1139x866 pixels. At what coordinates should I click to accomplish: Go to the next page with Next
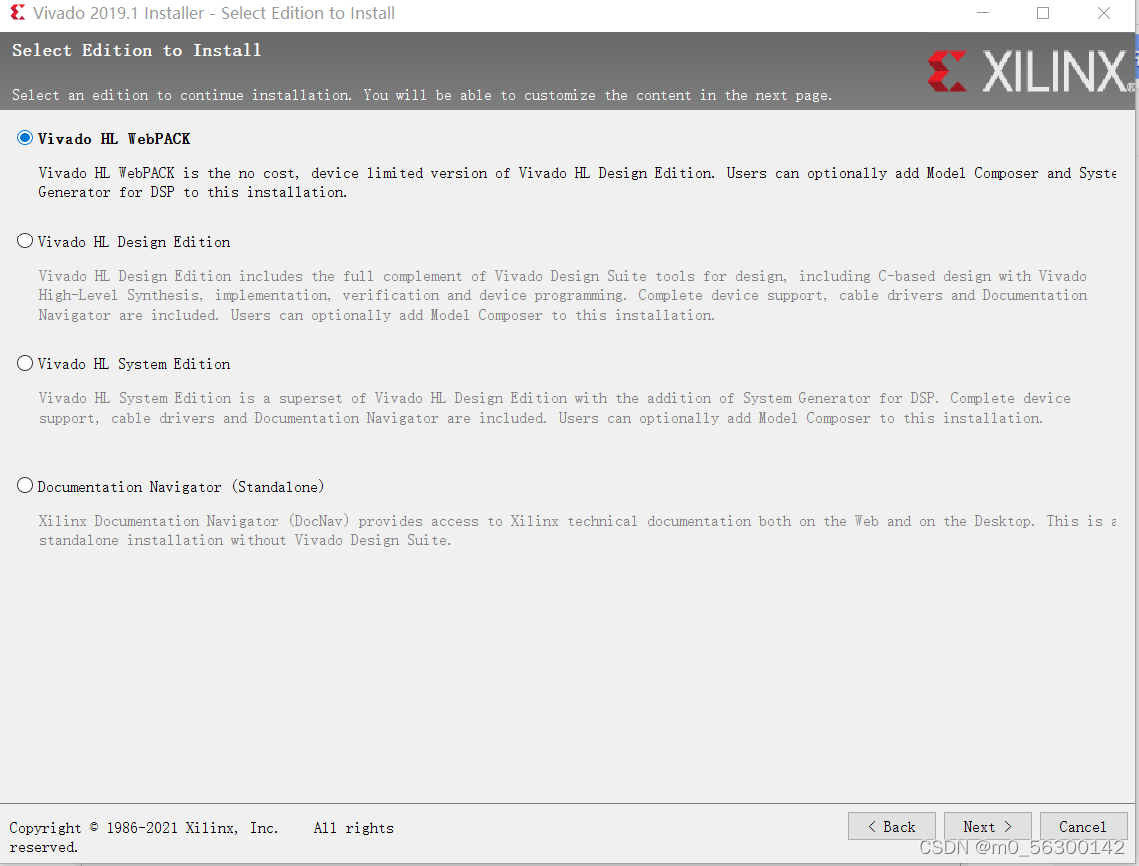coord(987,827)
